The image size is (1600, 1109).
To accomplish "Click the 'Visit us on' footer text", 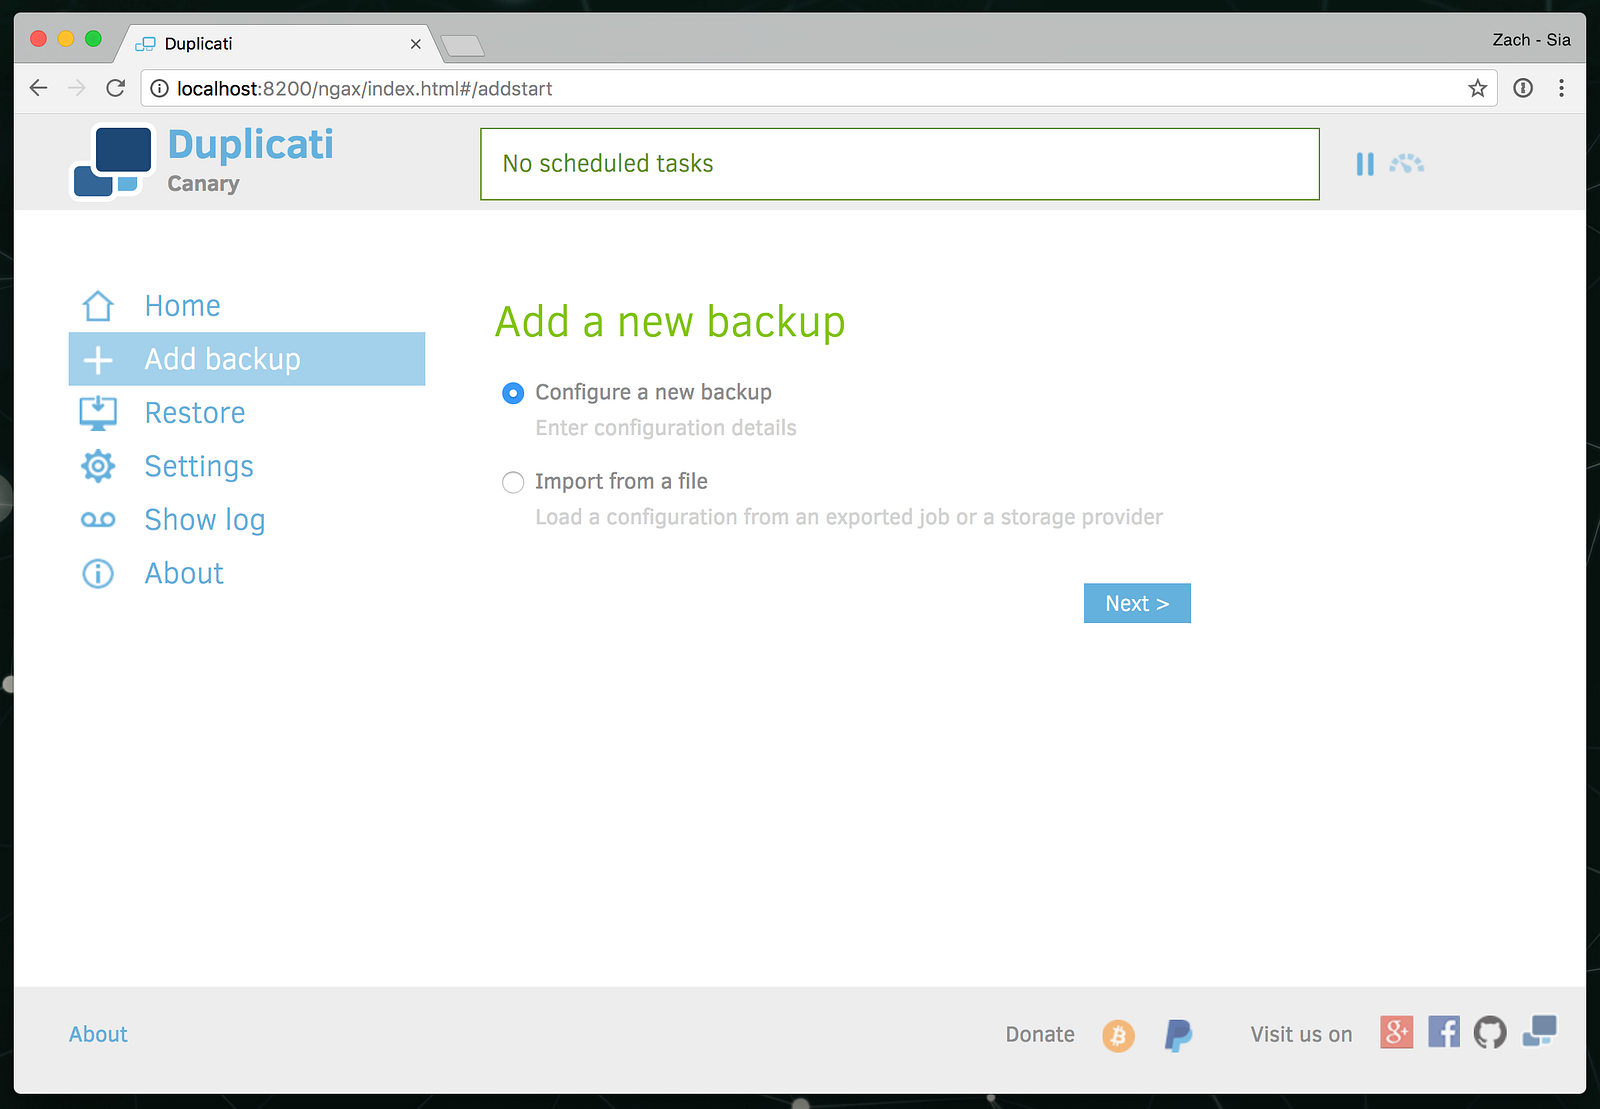I will (x=1301, y=1034).
